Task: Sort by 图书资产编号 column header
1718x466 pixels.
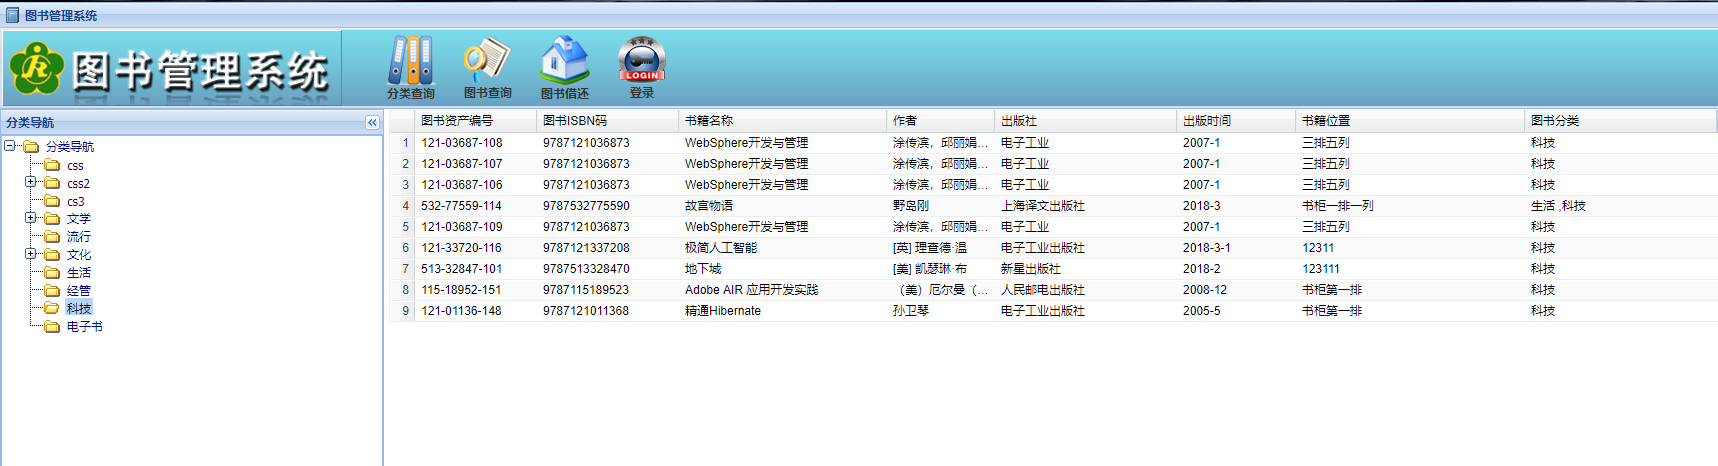Action: (475, 120)
